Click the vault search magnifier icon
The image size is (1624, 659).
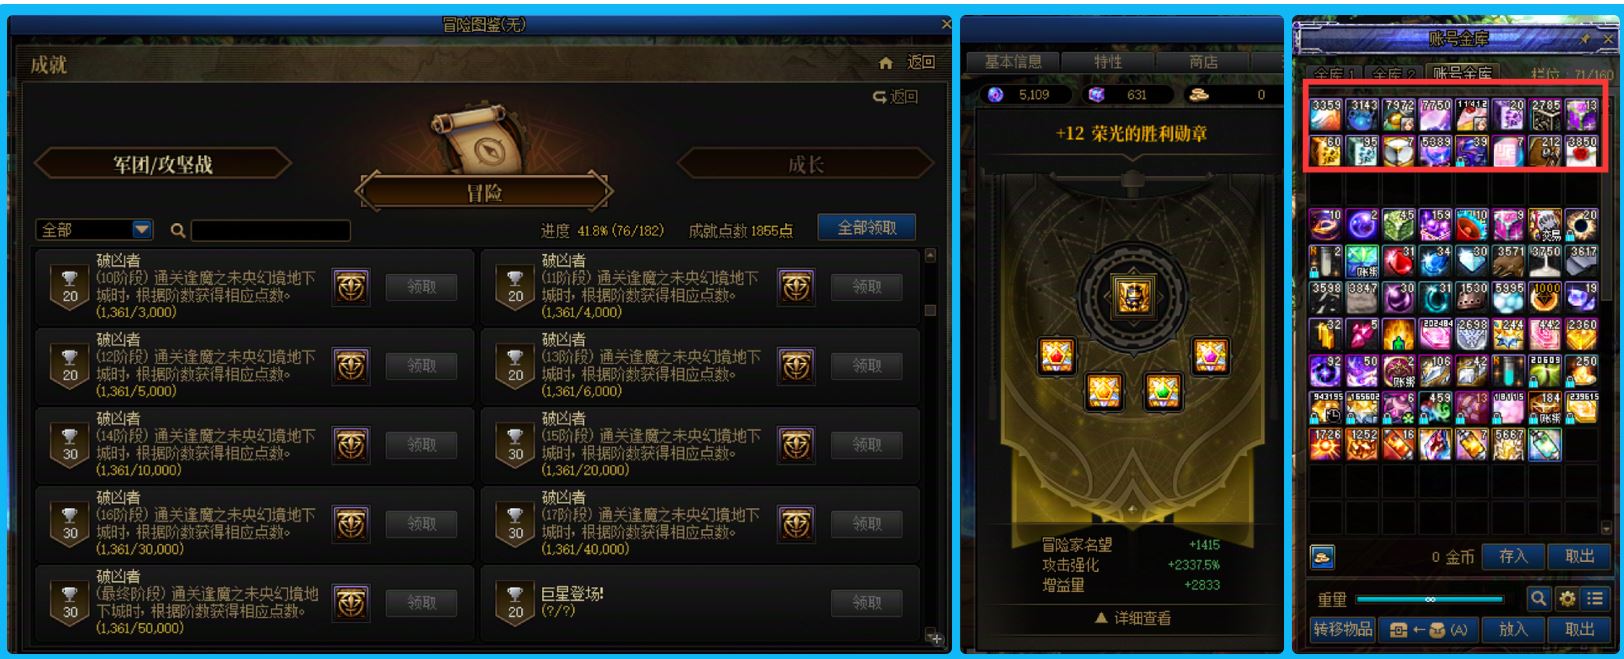point(1538,599)
